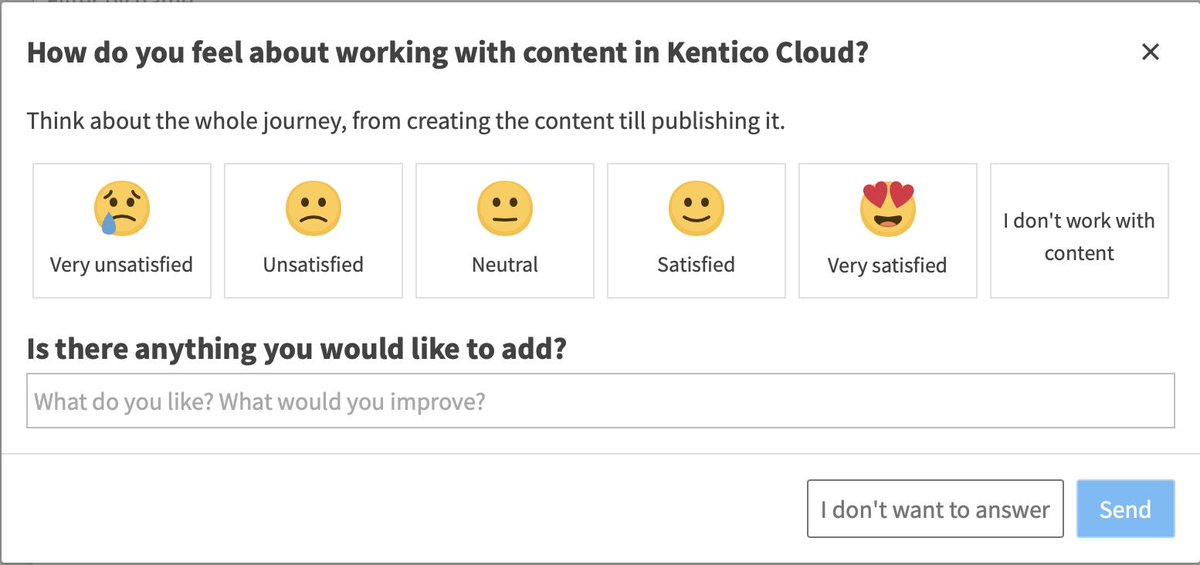
Task: Select the Satisfied smiling face rating
Action: click(x=696, y=231)
